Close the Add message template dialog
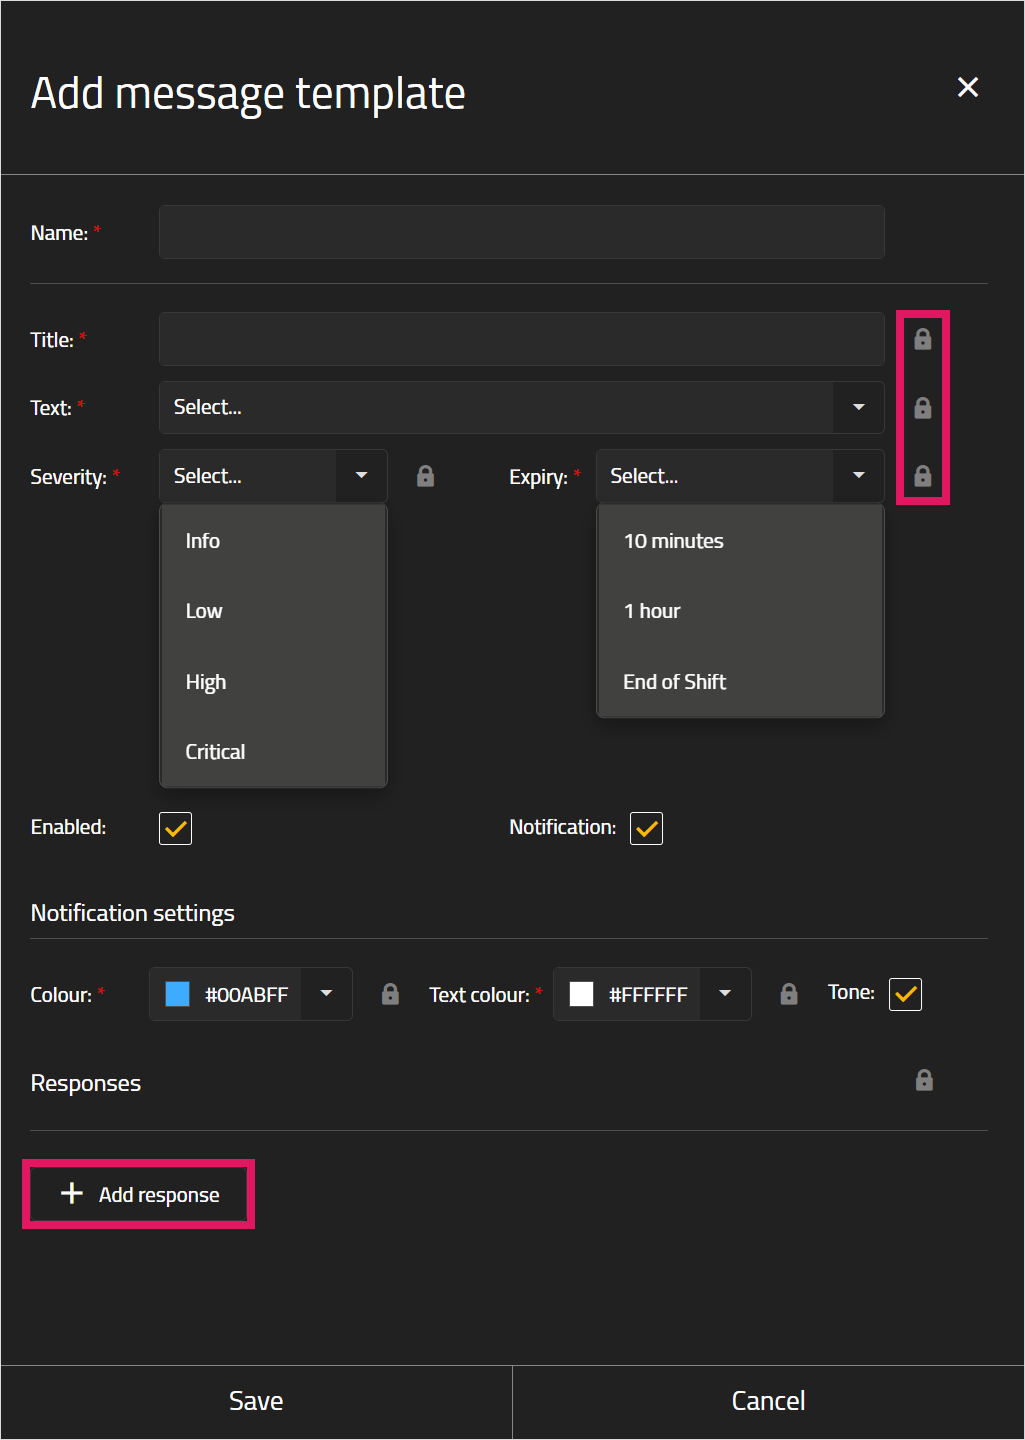 point(968,87)
